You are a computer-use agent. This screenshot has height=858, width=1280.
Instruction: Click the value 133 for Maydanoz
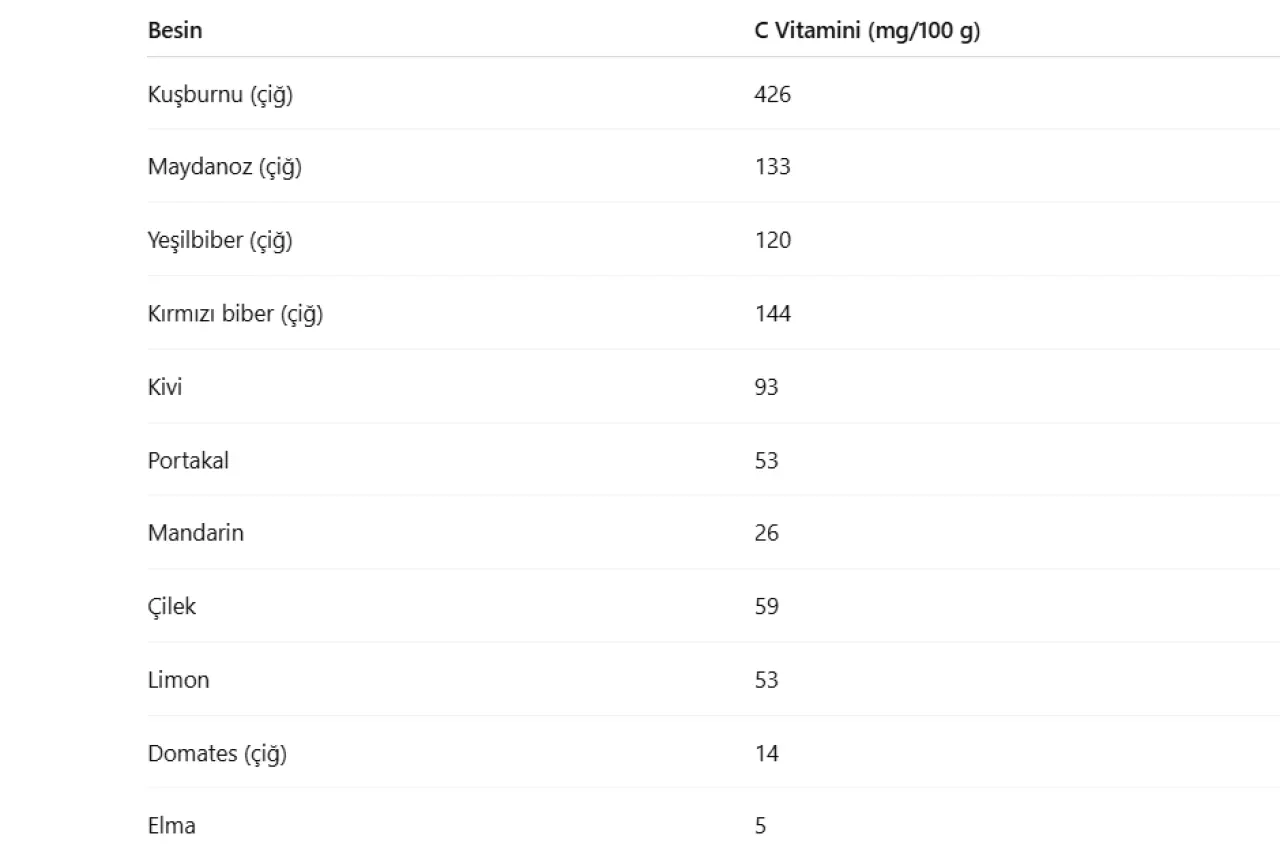tap(772, 167)
